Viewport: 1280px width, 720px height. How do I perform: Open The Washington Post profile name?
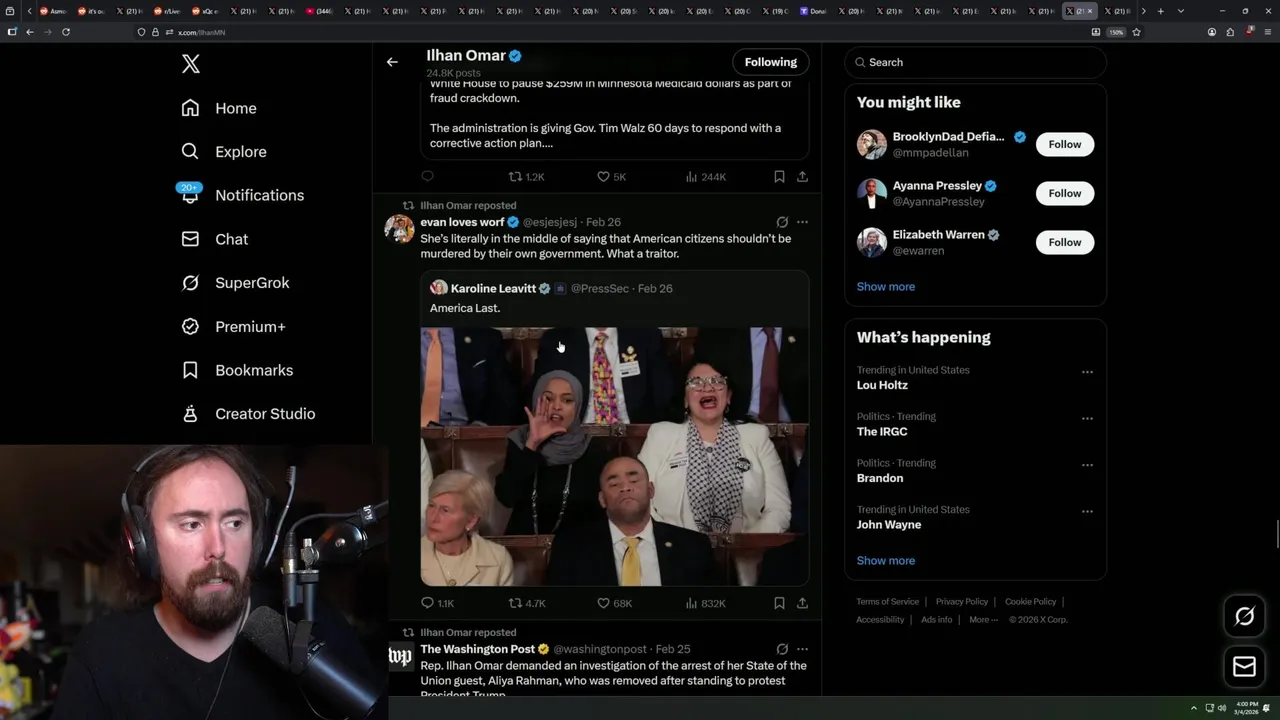click(478, 649)
